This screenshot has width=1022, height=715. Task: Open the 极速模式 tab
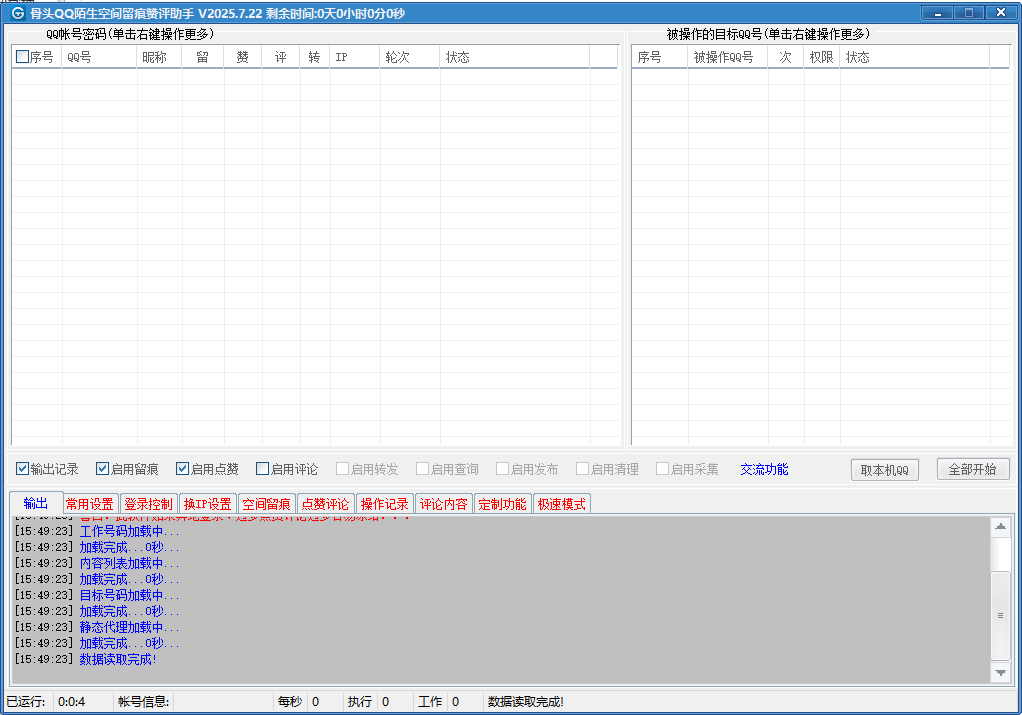pyautogui.click(x=562, y=504)
